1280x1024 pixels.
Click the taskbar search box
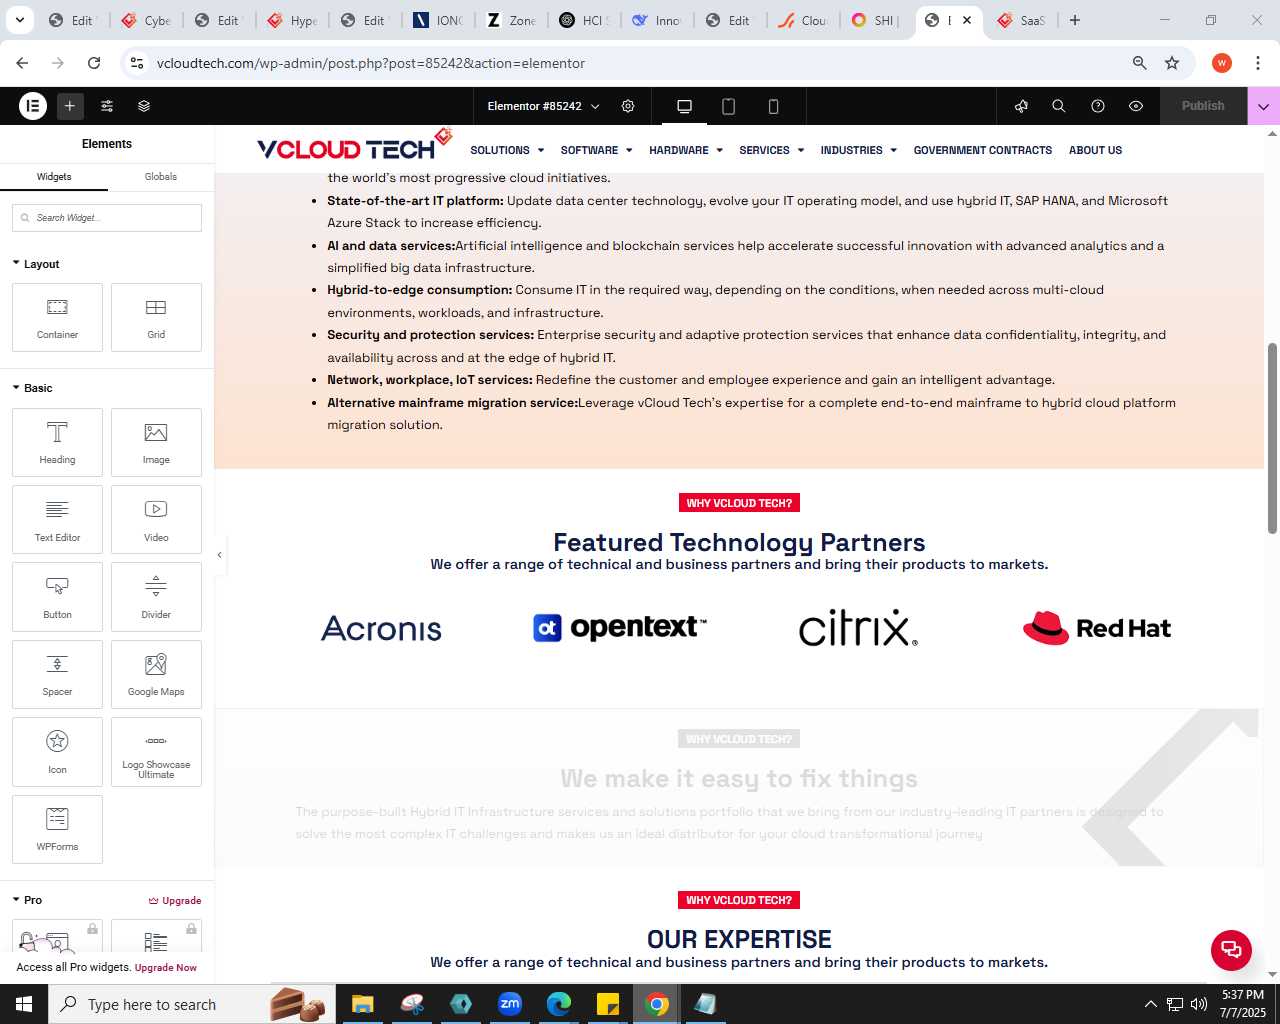click(x=190, y=1004)
